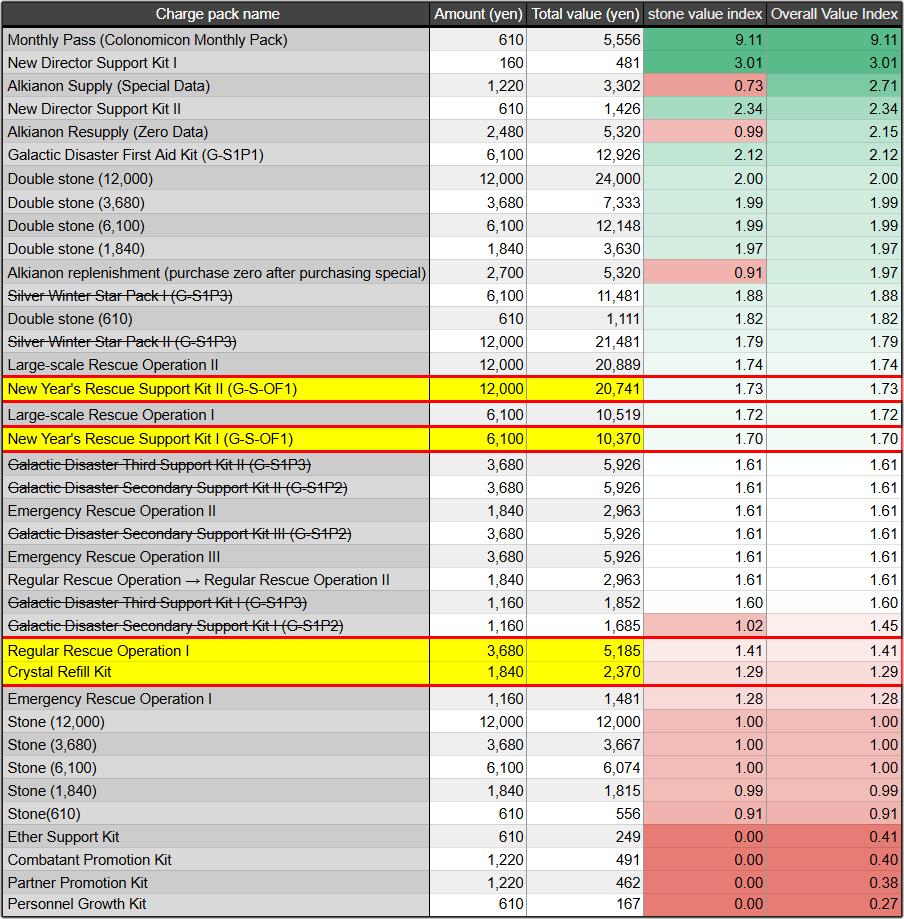
Task: Click the Large-scale Rescue Operation I cell
Action: [x=217, y=415]
